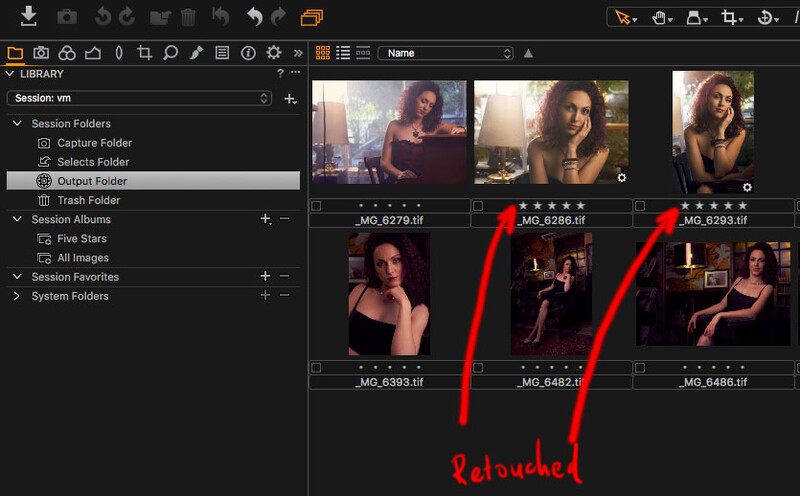Open the Color circles tool tab

(x=67, y=53)
